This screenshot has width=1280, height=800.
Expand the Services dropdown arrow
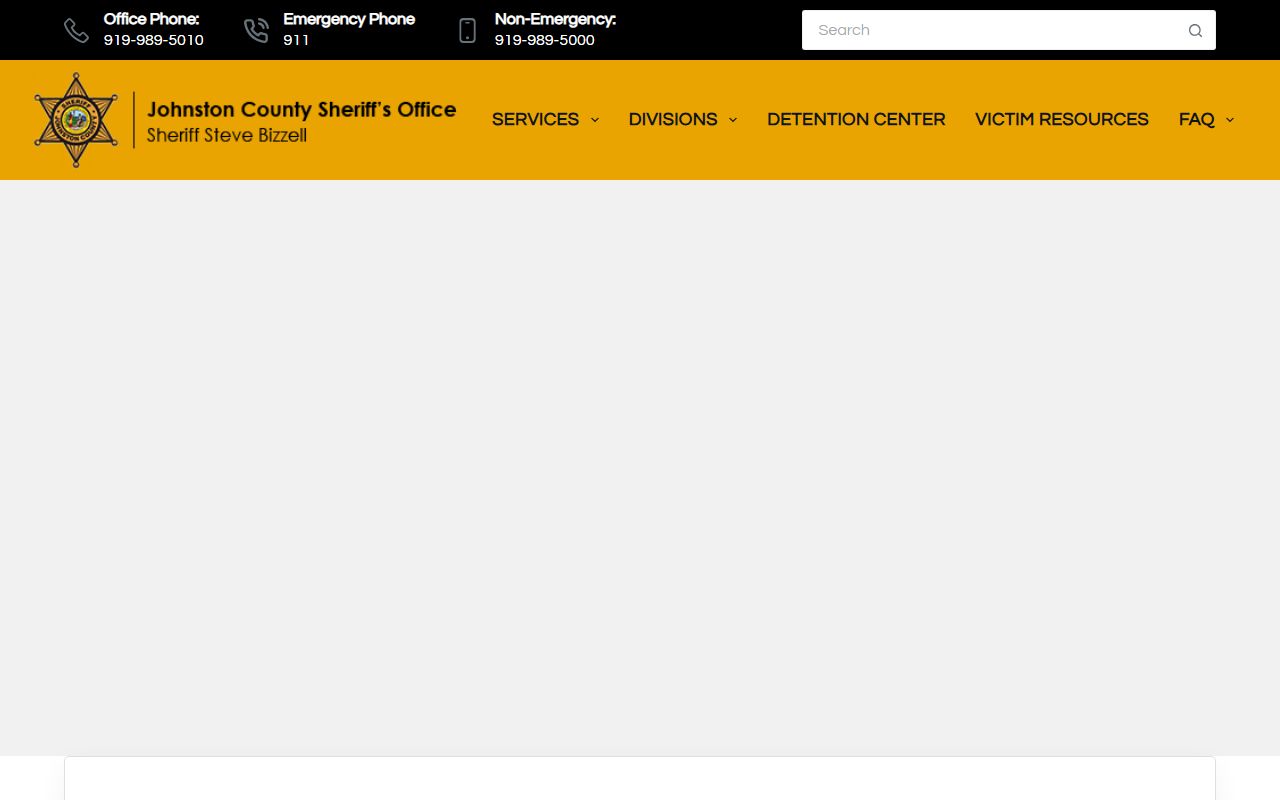point(595,120)
